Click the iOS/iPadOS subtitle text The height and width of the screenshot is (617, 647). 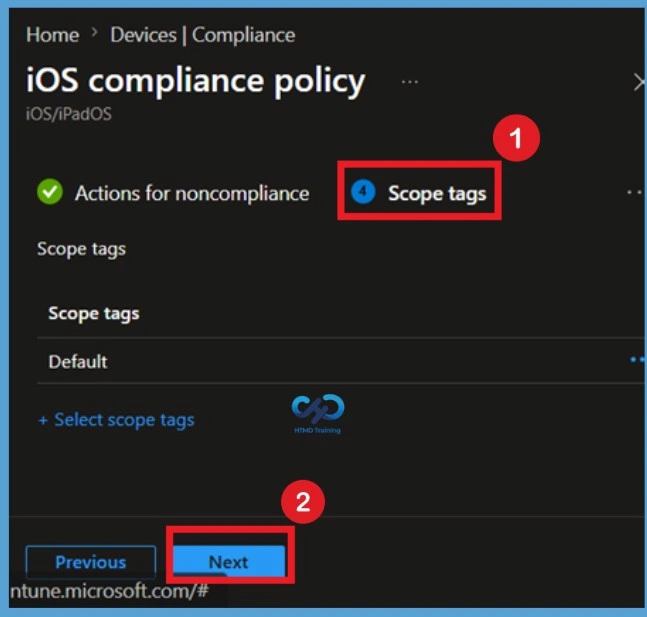[x=68, y=114]
